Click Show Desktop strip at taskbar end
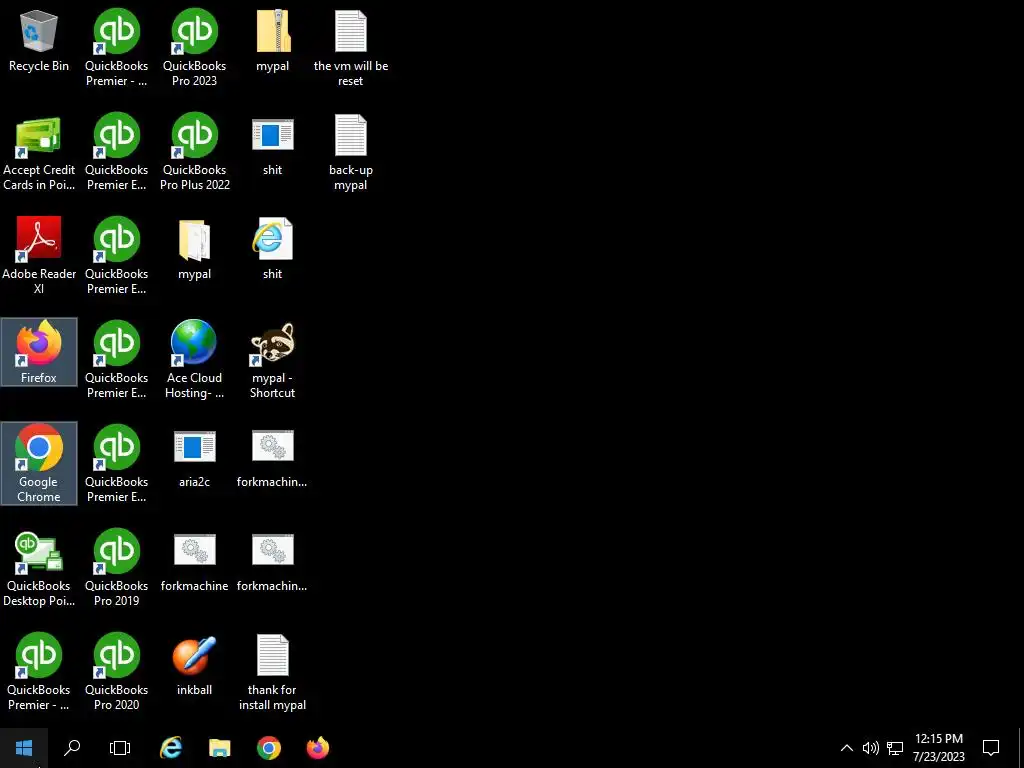 click(1021, 748)
